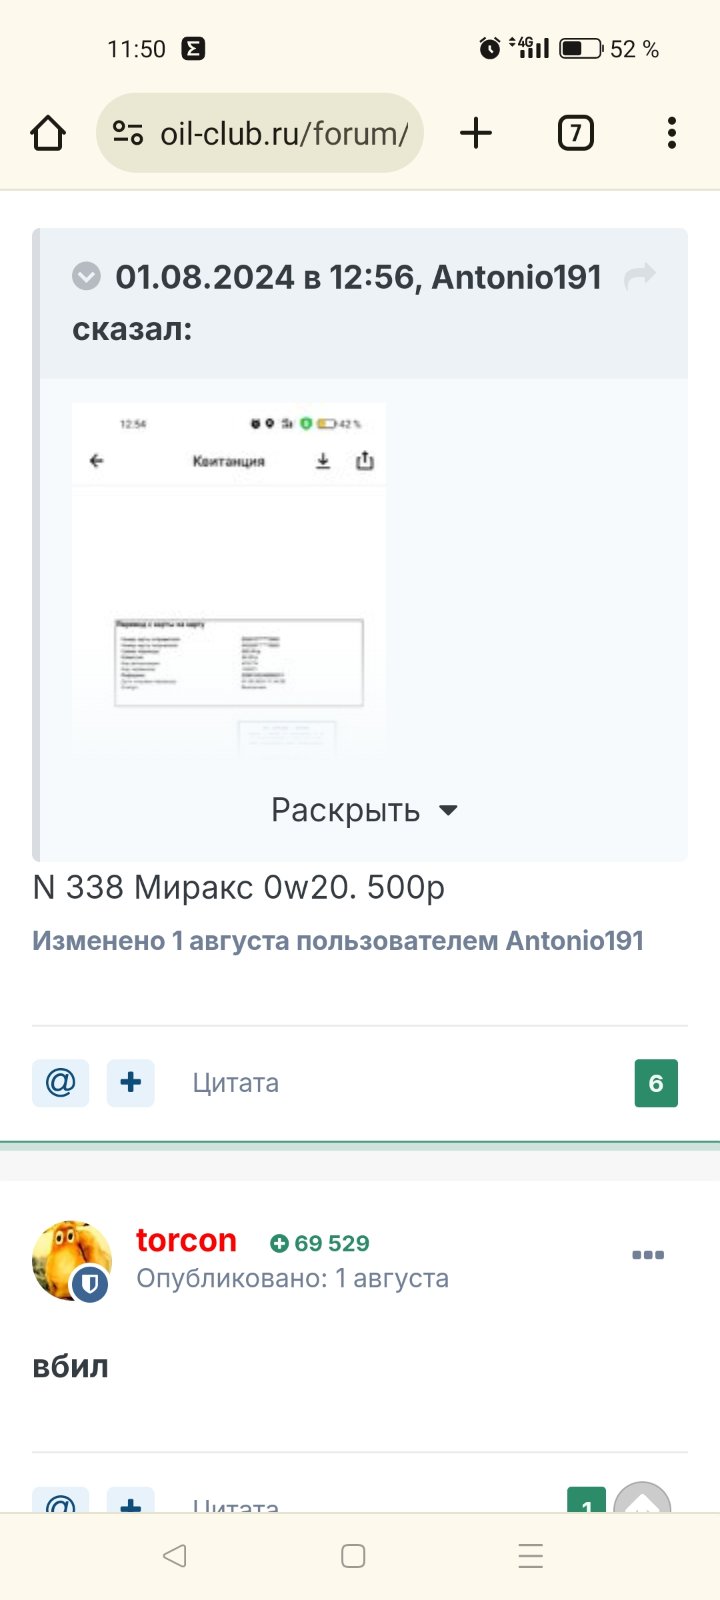720x1600 pixels.
Task: Tap the Android back navigation button
Action: pos(174,1556)
